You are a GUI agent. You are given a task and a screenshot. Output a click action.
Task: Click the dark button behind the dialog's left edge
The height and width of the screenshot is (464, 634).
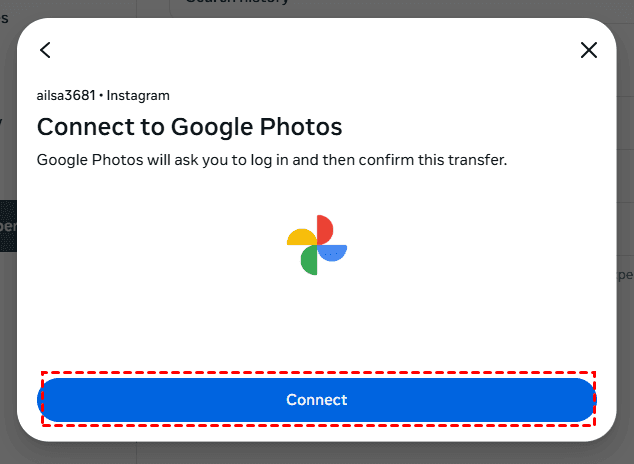tap(7, 225)
